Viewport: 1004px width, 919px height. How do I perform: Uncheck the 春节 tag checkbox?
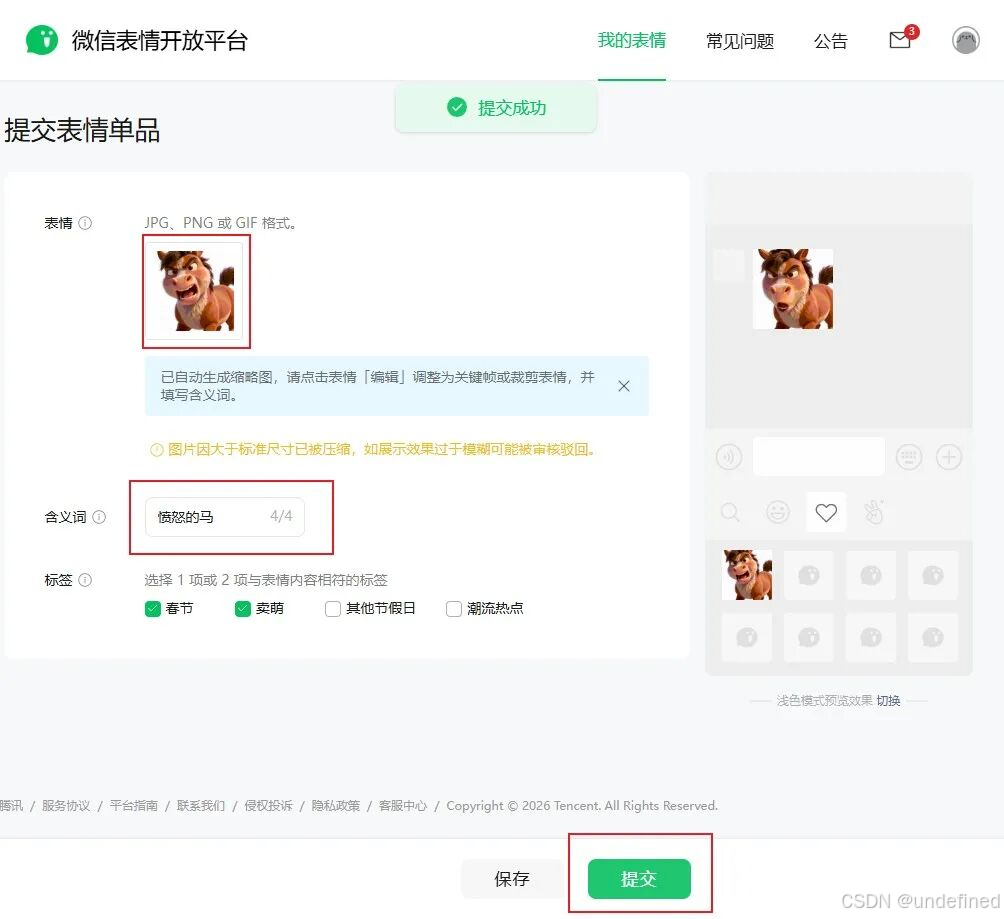153,608
